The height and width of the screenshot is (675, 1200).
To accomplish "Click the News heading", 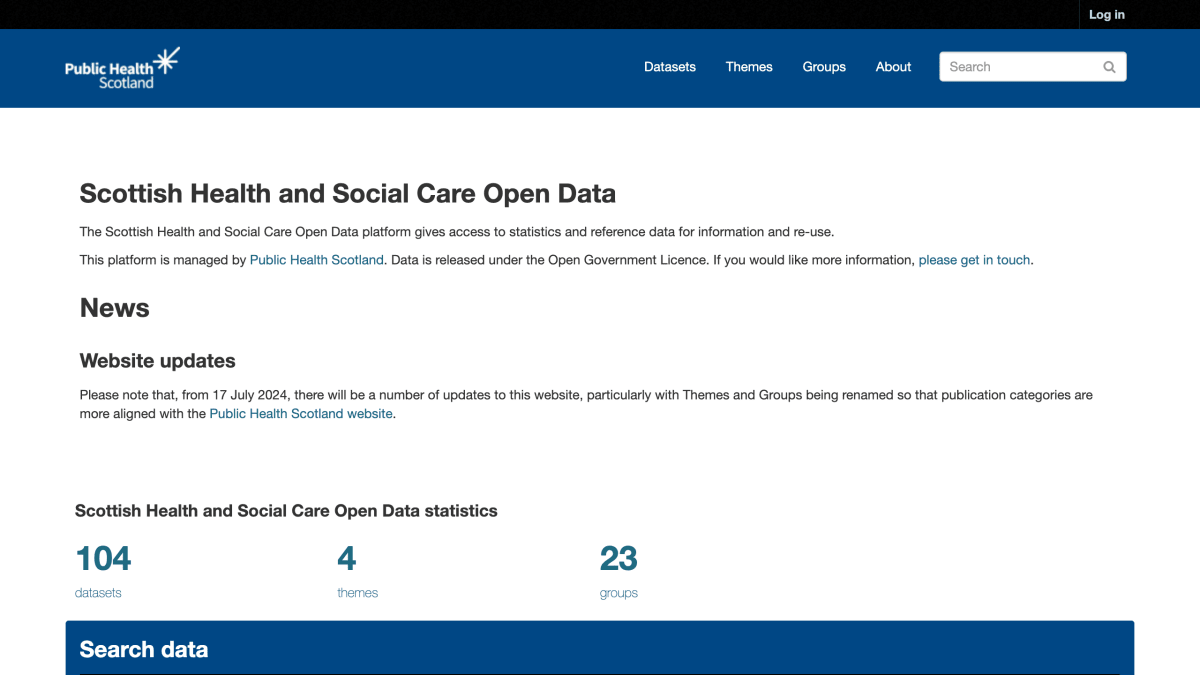I will pos(115,308).
